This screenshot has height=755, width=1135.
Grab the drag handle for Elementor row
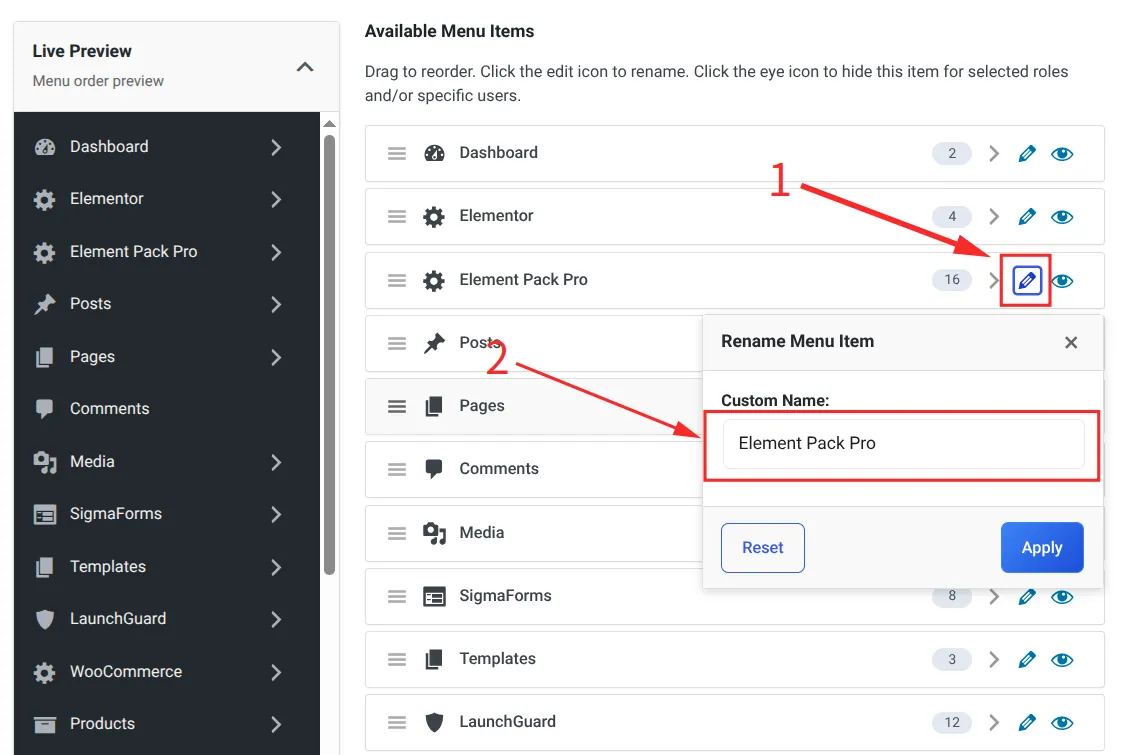coord(397,216)
